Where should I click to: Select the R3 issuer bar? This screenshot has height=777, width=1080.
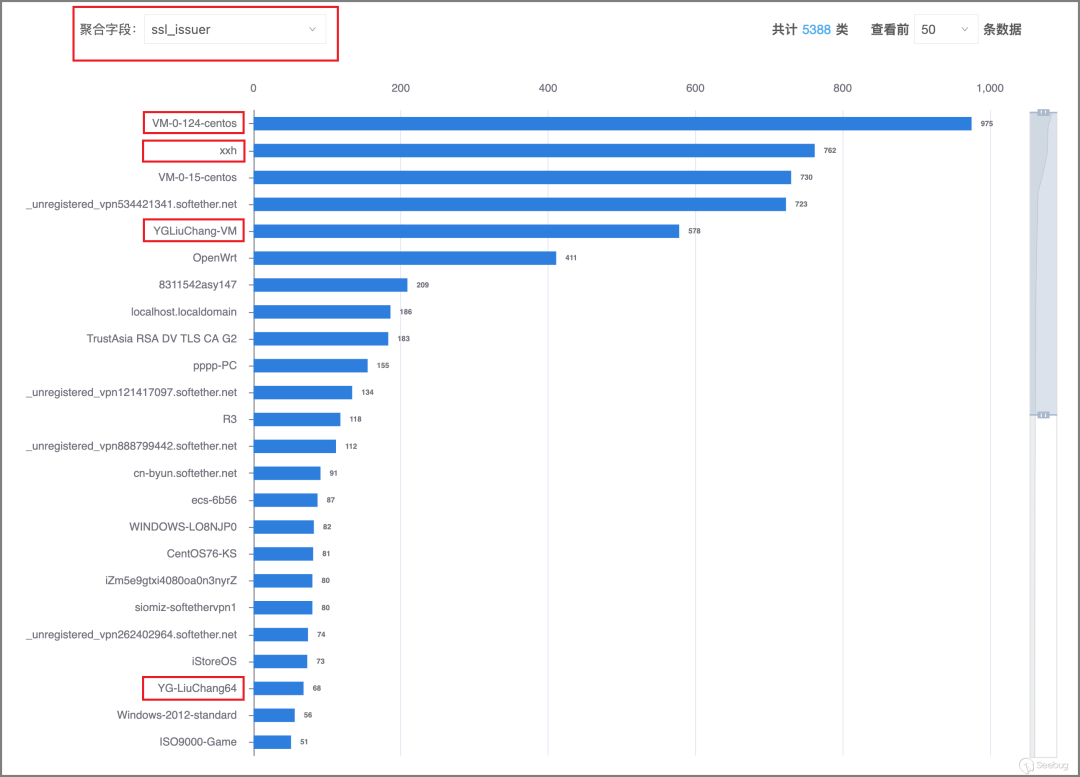[296, 419]
